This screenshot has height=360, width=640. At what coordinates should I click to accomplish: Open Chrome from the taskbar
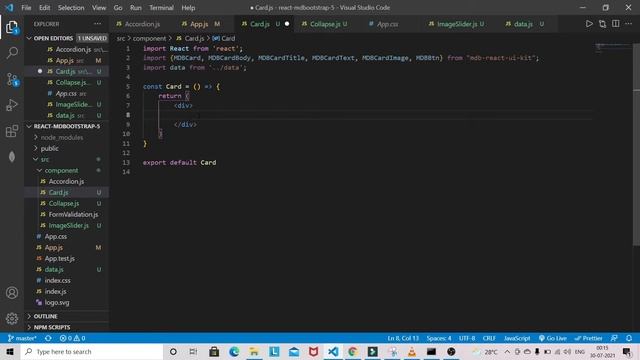(x=353, y=352)
